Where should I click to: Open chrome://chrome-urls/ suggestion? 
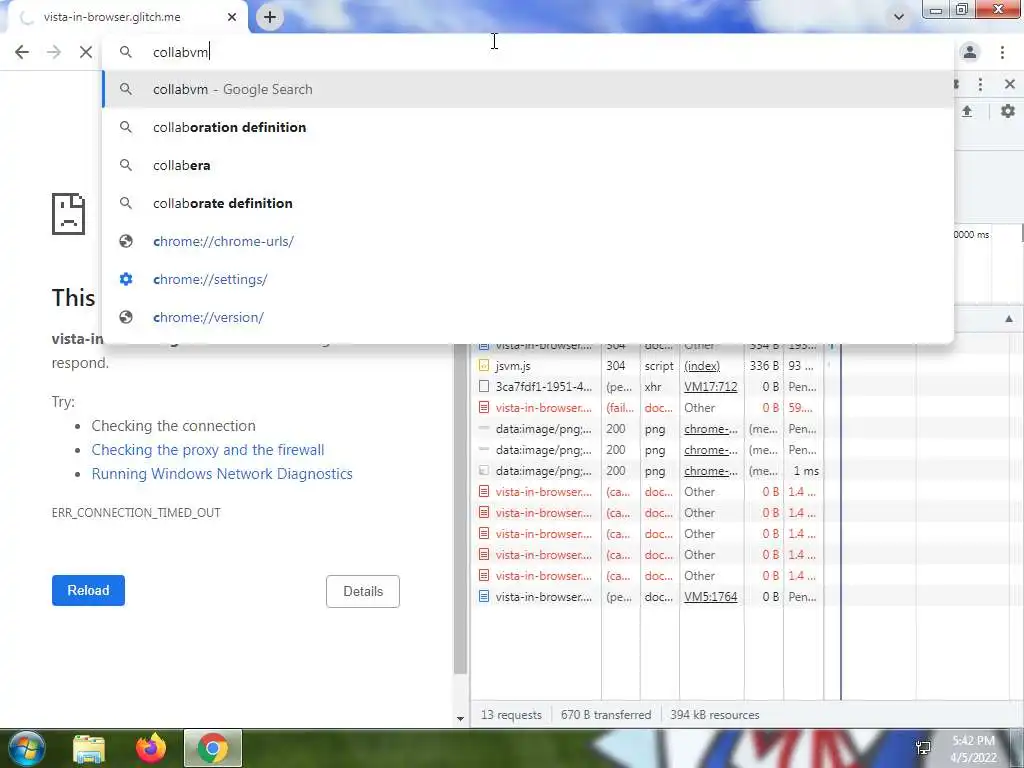point(528,241)
